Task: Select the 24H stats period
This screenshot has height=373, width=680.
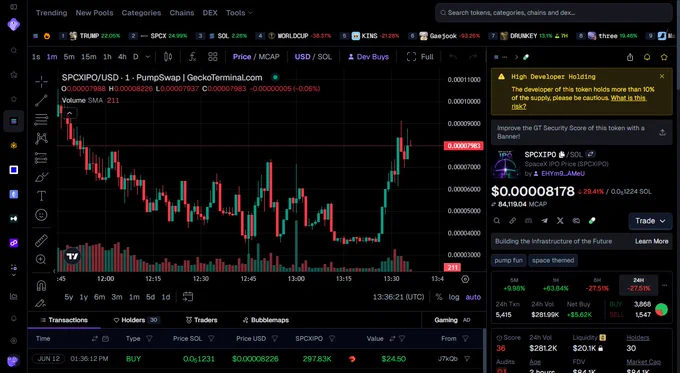Action: pos(638,285)
